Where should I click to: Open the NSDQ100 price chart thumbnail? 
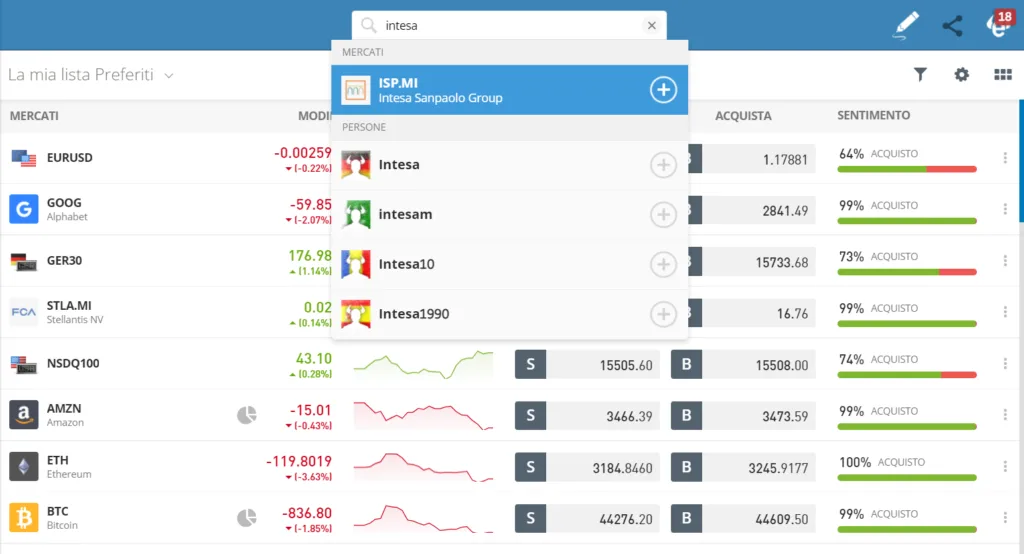[423, 365]
